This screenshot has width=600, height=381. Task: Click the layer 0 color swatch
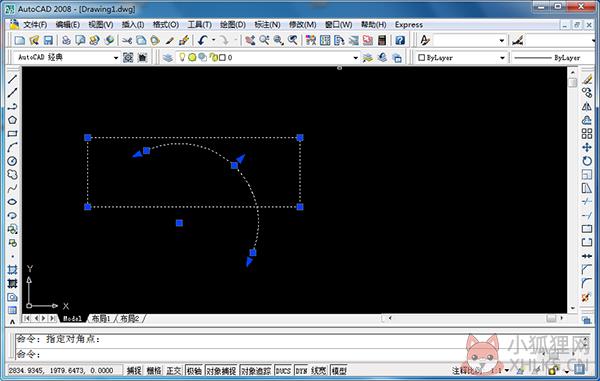(222, 57)
